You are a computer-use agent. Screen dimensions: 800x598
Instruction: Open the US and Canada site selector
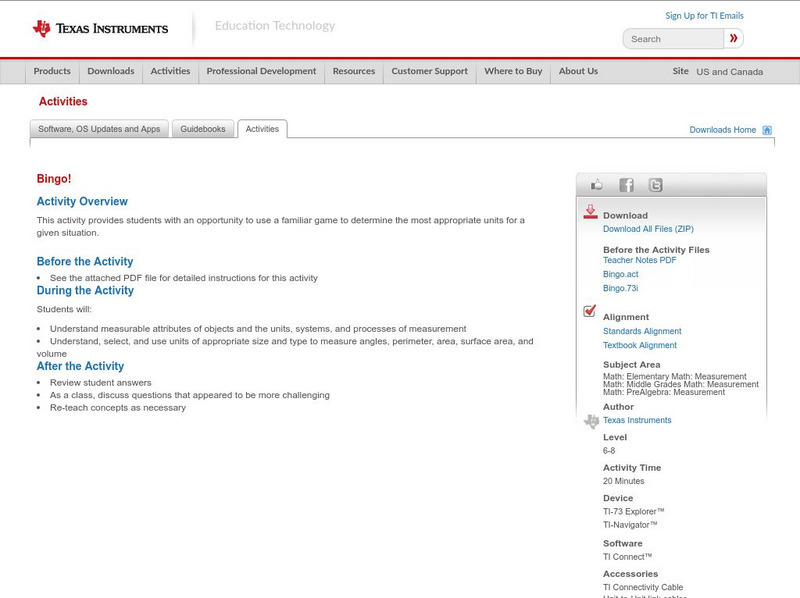click(730, 72)
